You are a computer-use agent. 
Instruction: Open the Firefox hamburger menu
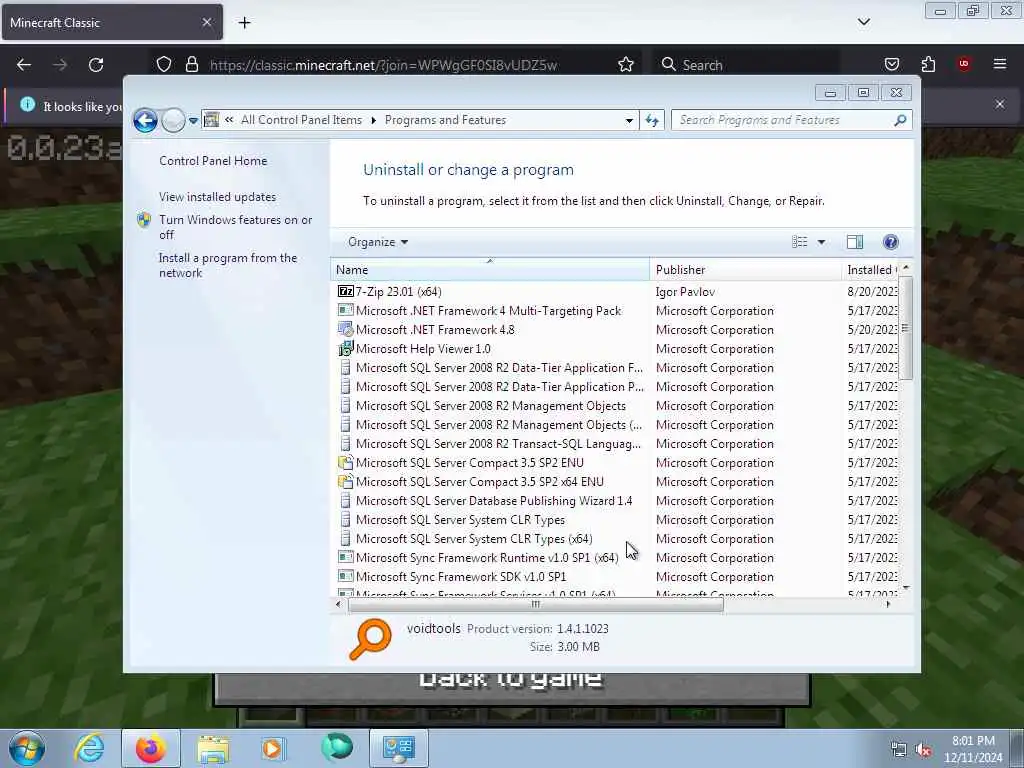[x=999, y=64]
